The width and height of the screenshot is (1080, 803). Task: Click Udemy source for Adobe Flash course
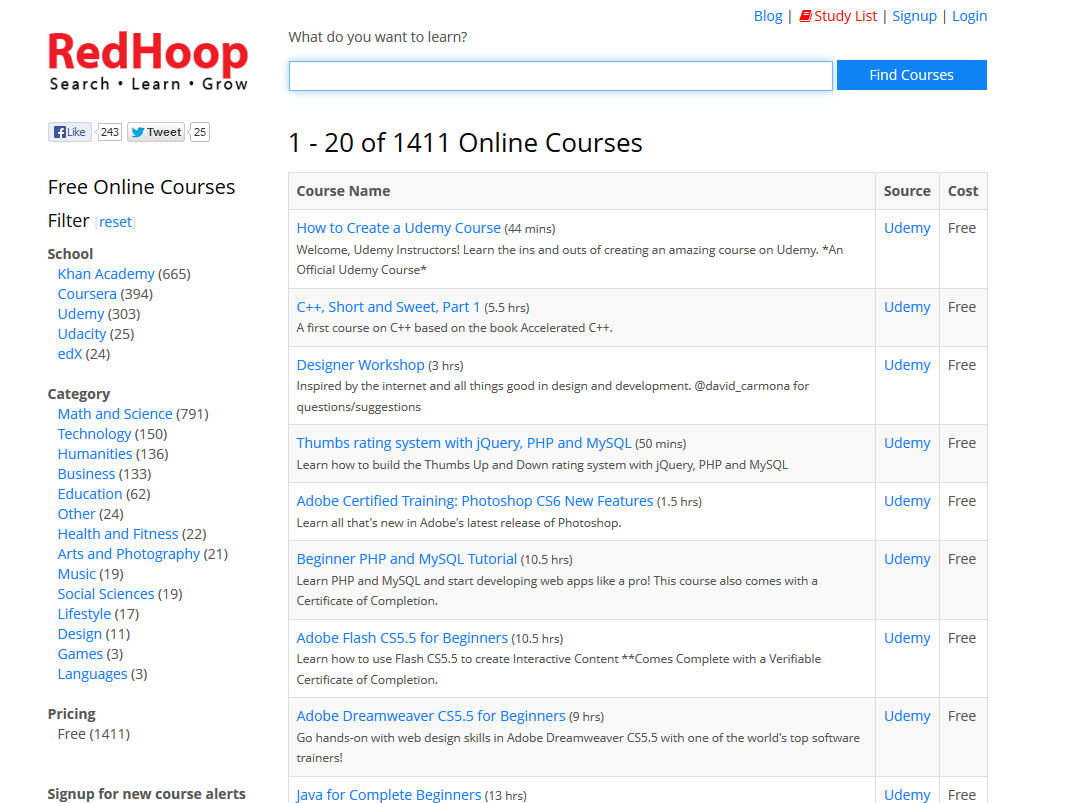[x=907, y=638]
